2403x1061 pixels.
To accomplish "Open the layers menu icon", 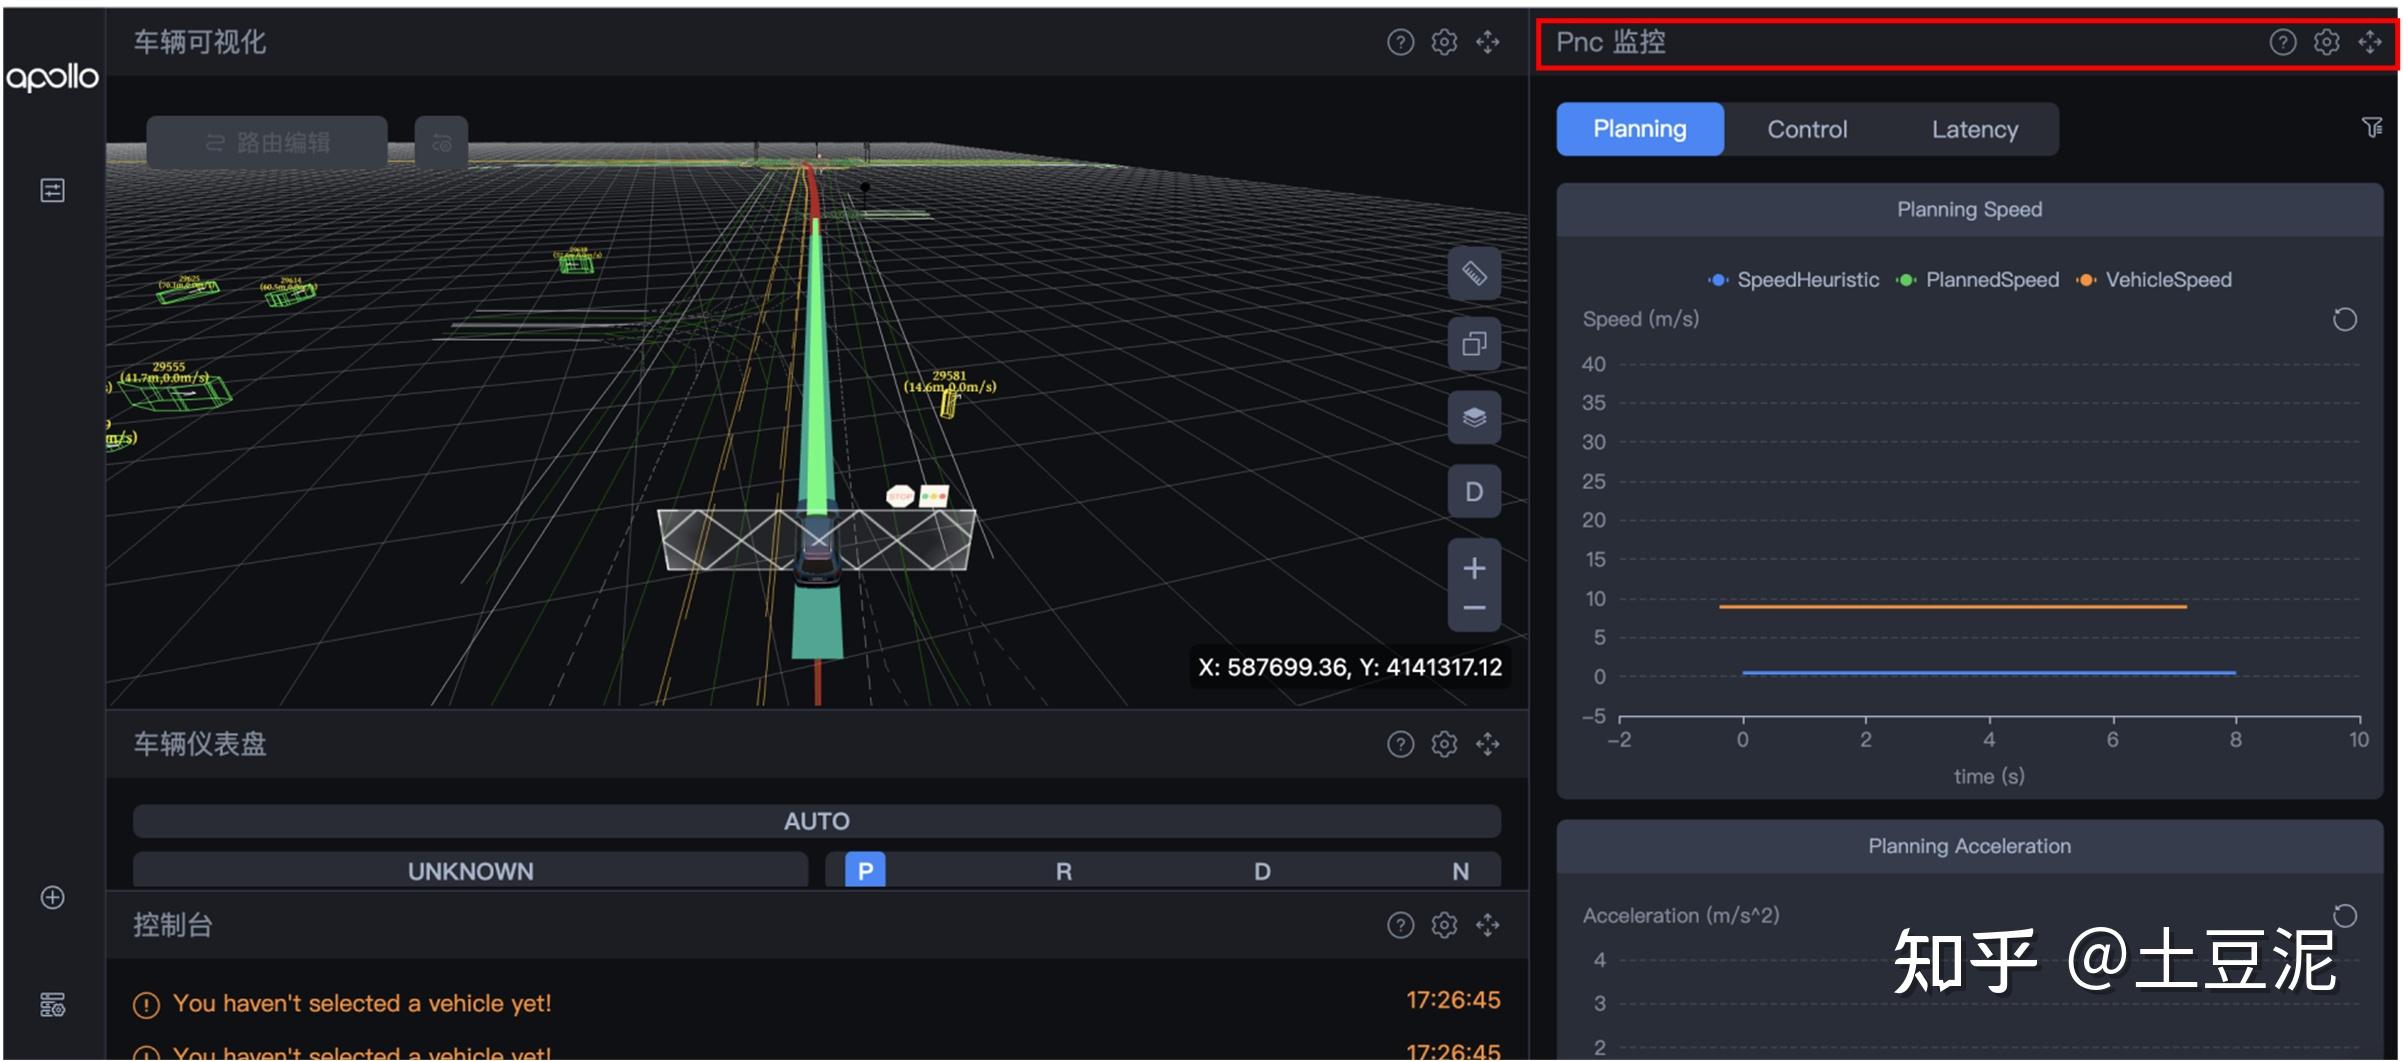I will coord(1474,418).
